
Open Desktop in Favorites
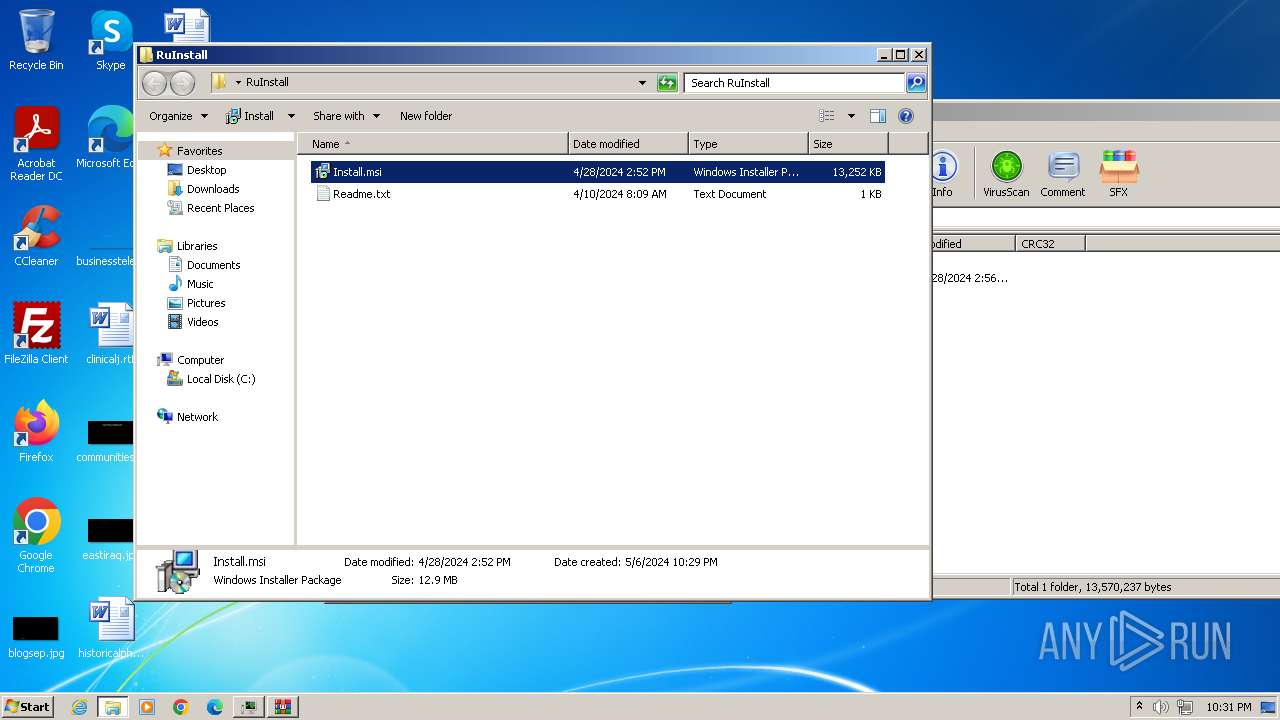[x=206, y=170]
